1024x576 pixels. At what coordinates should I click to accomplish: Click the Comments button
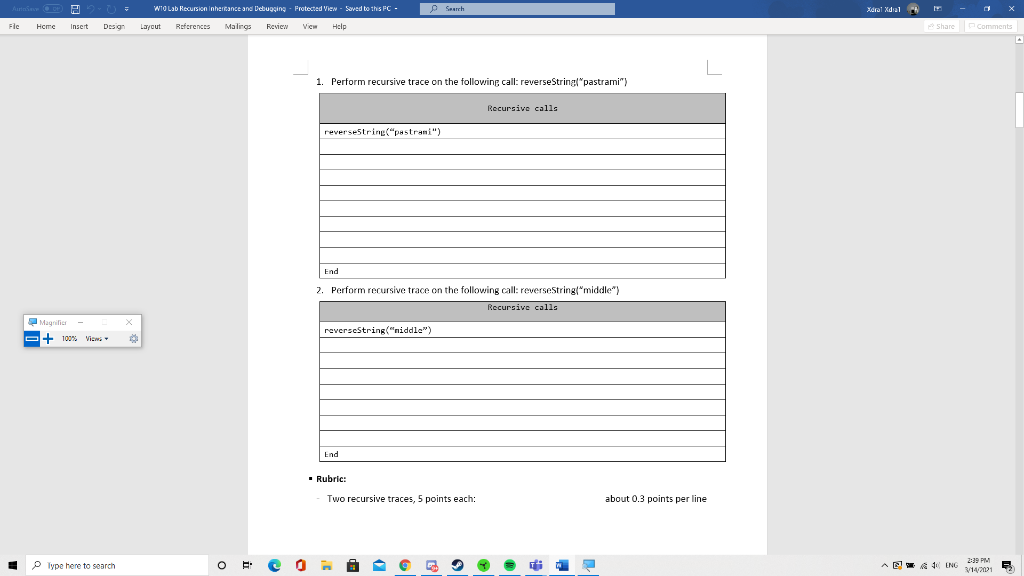pyautogui.click(x=990, y=27)
